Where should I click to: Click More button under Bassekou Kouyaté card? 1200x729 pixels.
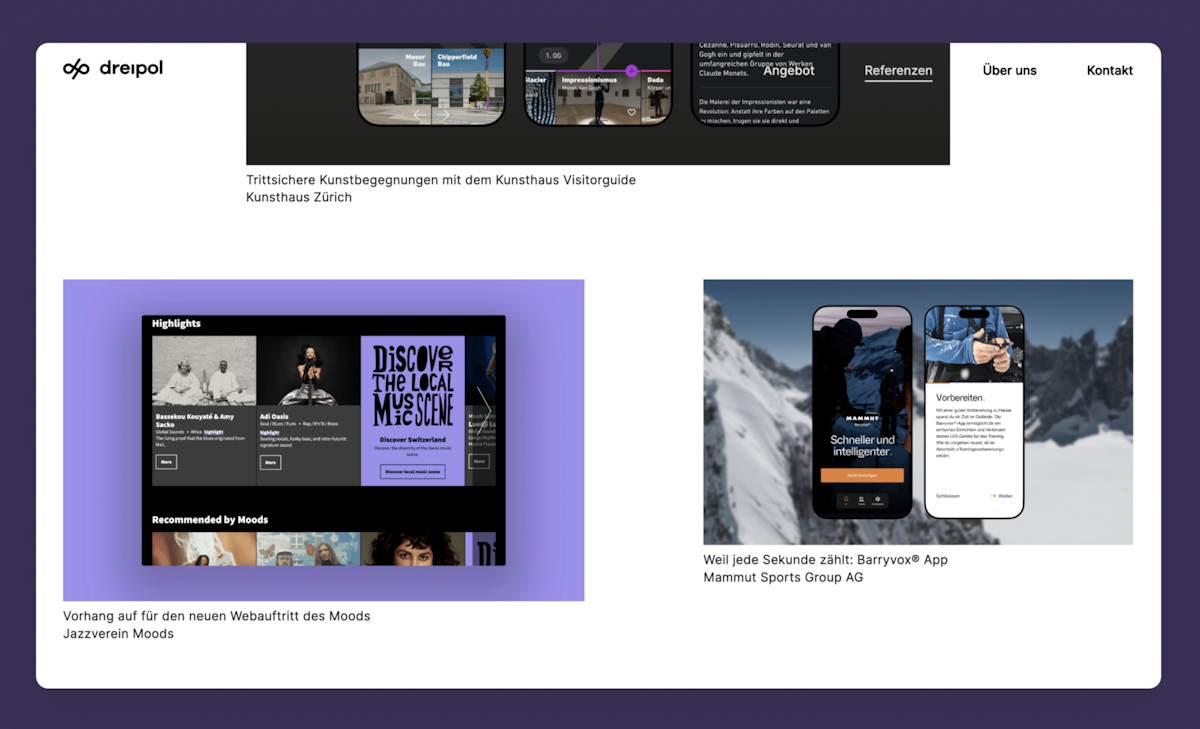[x=167, y=462]
